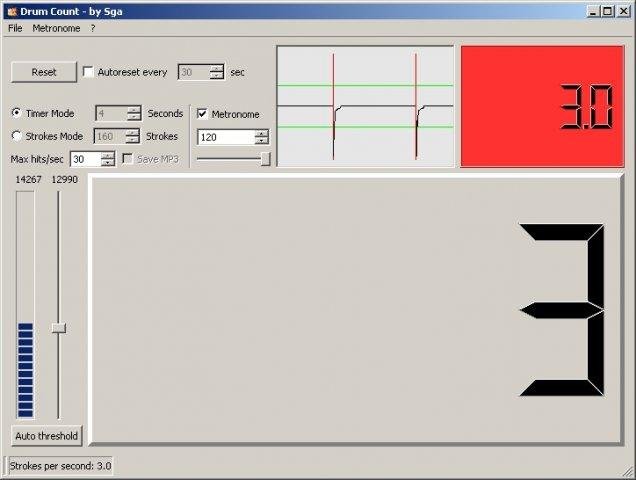This screenshot has height=480, width=636.
Task: Open the Metronome menu
Action: (x=55, y=28)
